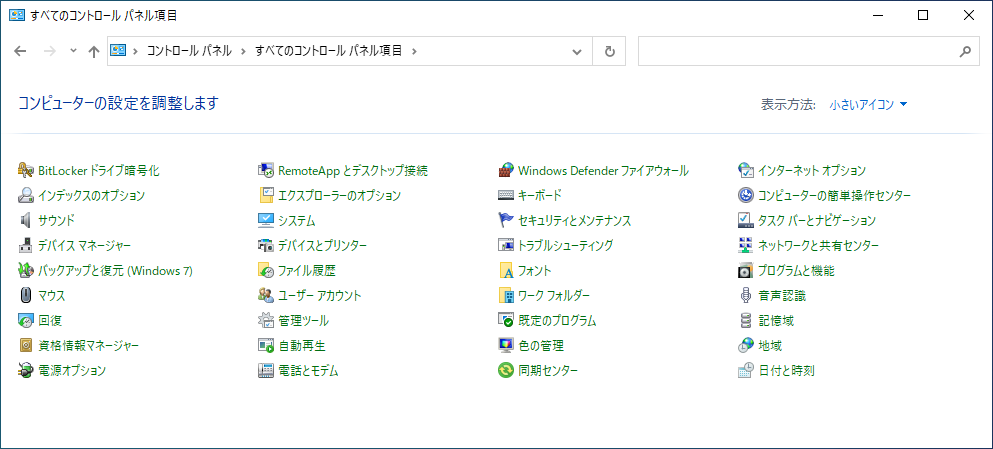This screenshot has width=993, height=449.
Task: Open the フォント icon
Action: [x=506, y=271]
